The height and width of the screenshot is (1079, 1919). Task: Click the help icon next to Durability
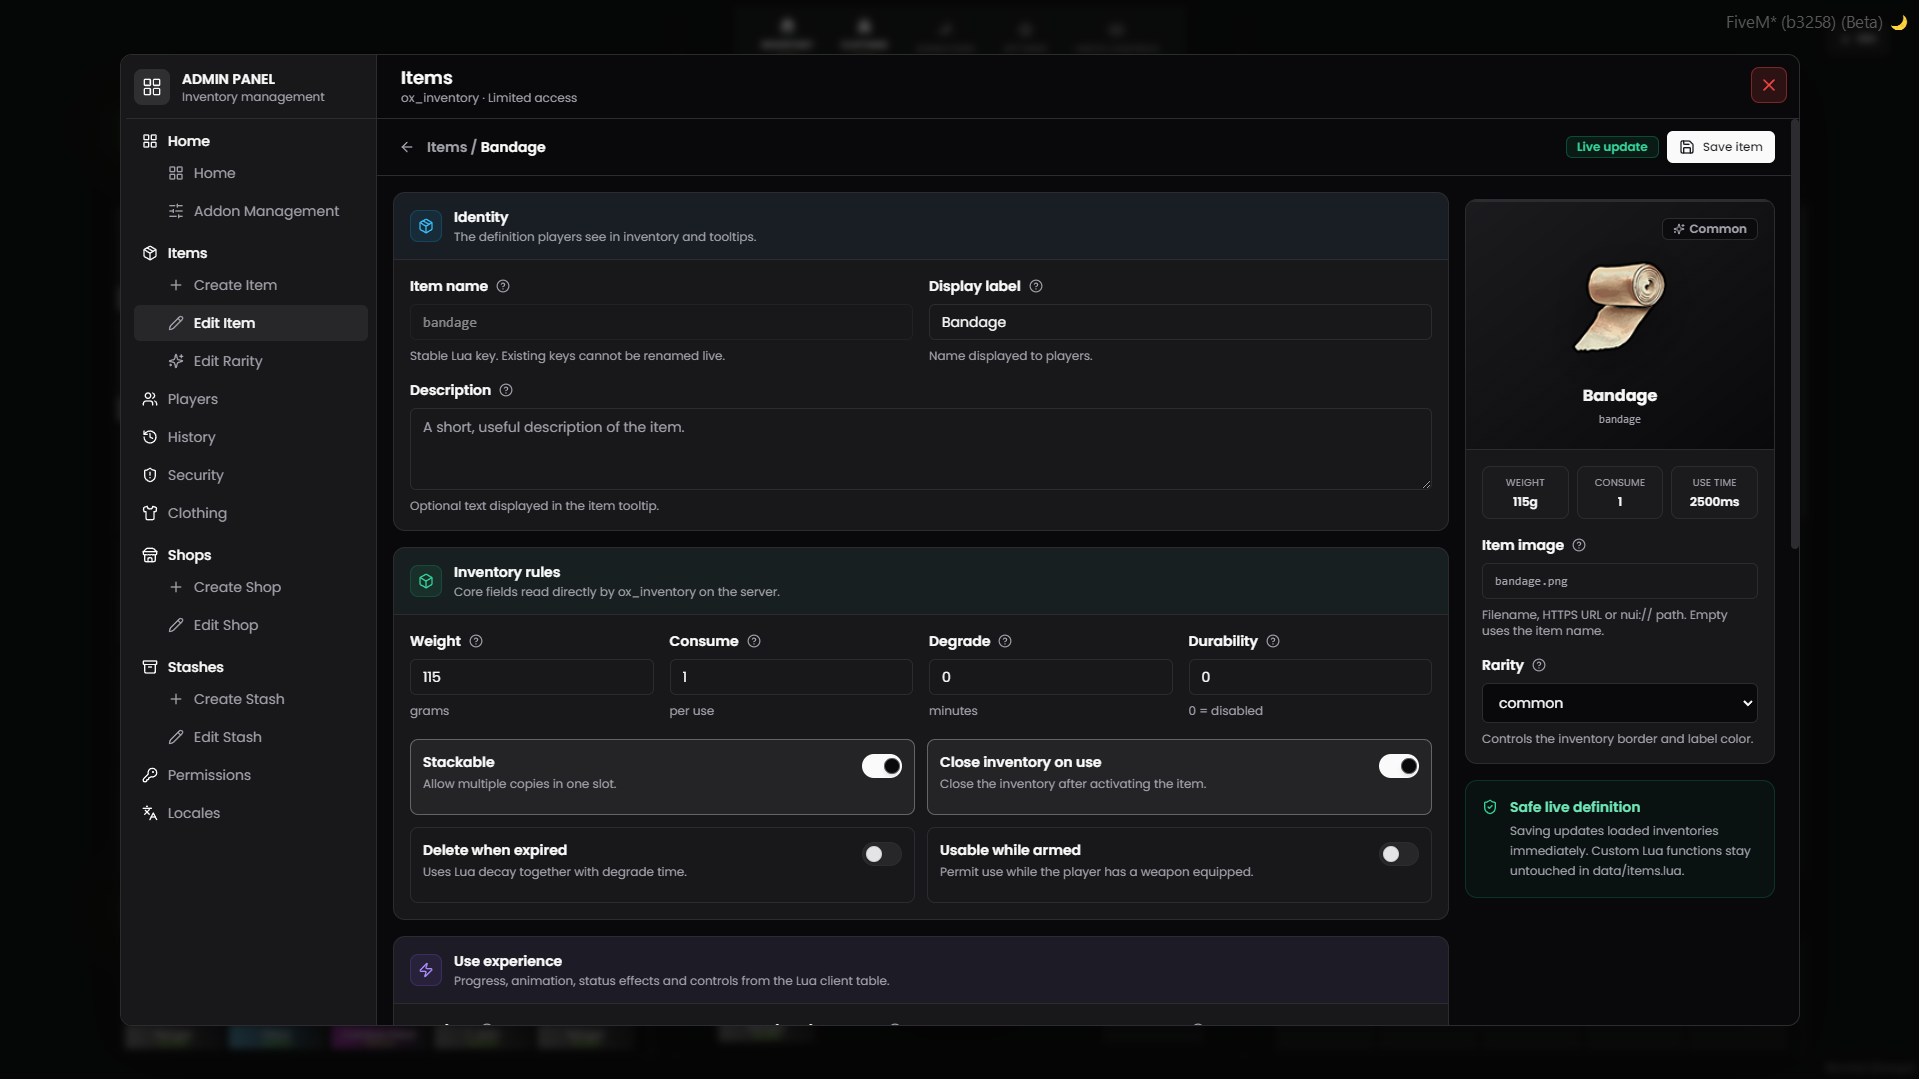click(x=1273, y=641)
